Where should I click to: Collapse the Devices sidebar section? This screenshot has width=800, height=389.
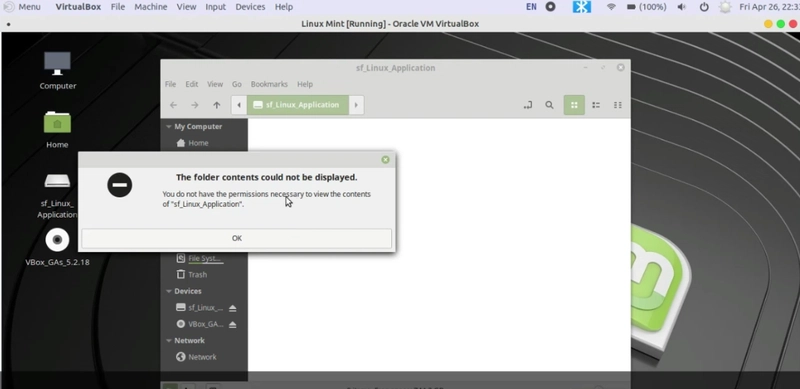coord(168,291)
